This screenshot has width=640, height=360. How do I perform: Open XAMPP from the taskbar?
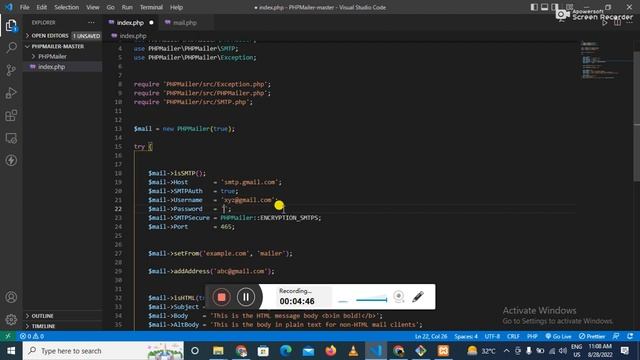(x=443, y=351)
